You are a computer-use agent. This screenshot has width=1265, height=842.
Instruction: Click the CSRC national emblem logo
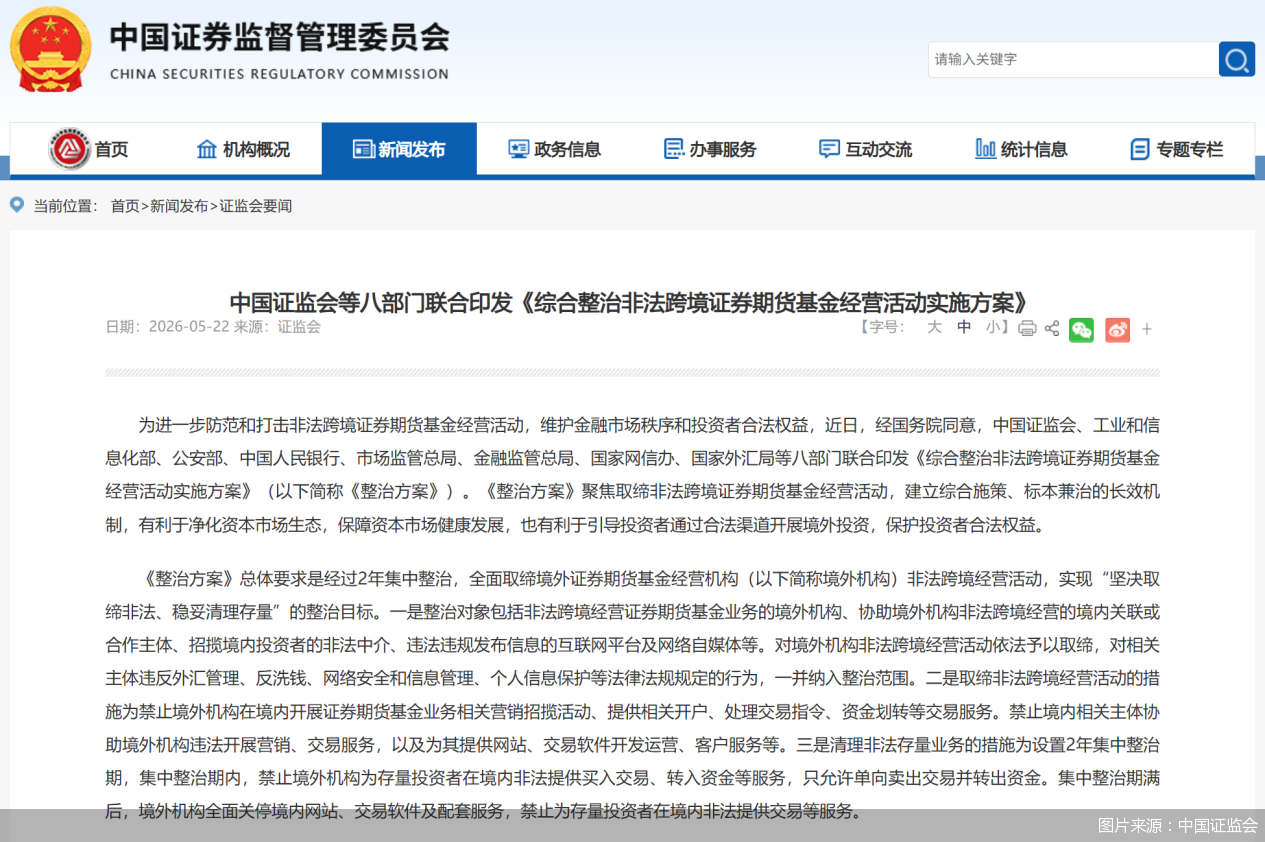(50, 50)
